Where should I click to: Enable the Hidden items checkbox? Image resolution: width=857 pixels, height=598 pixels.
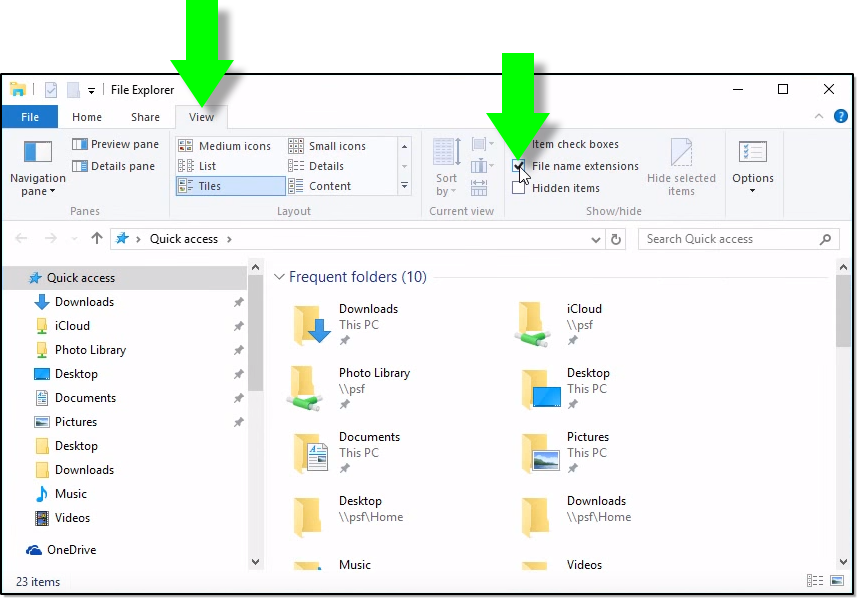tap(518, 188)
